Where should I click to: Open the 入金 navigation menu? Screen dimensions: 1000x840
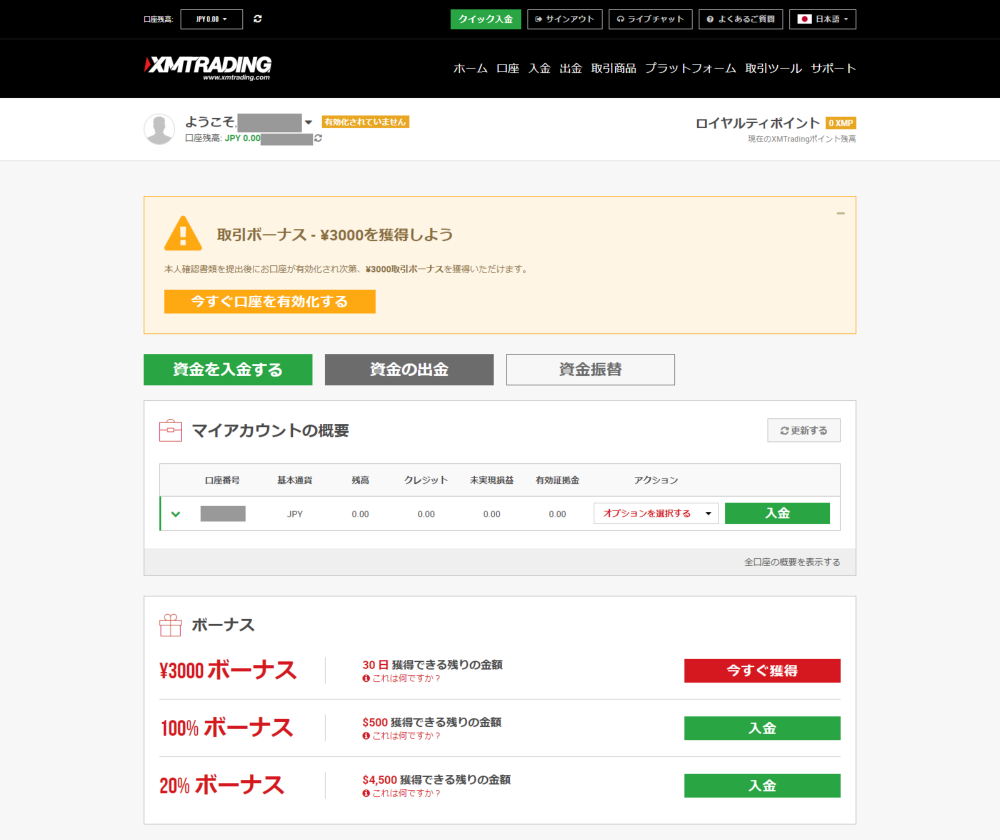540,68
